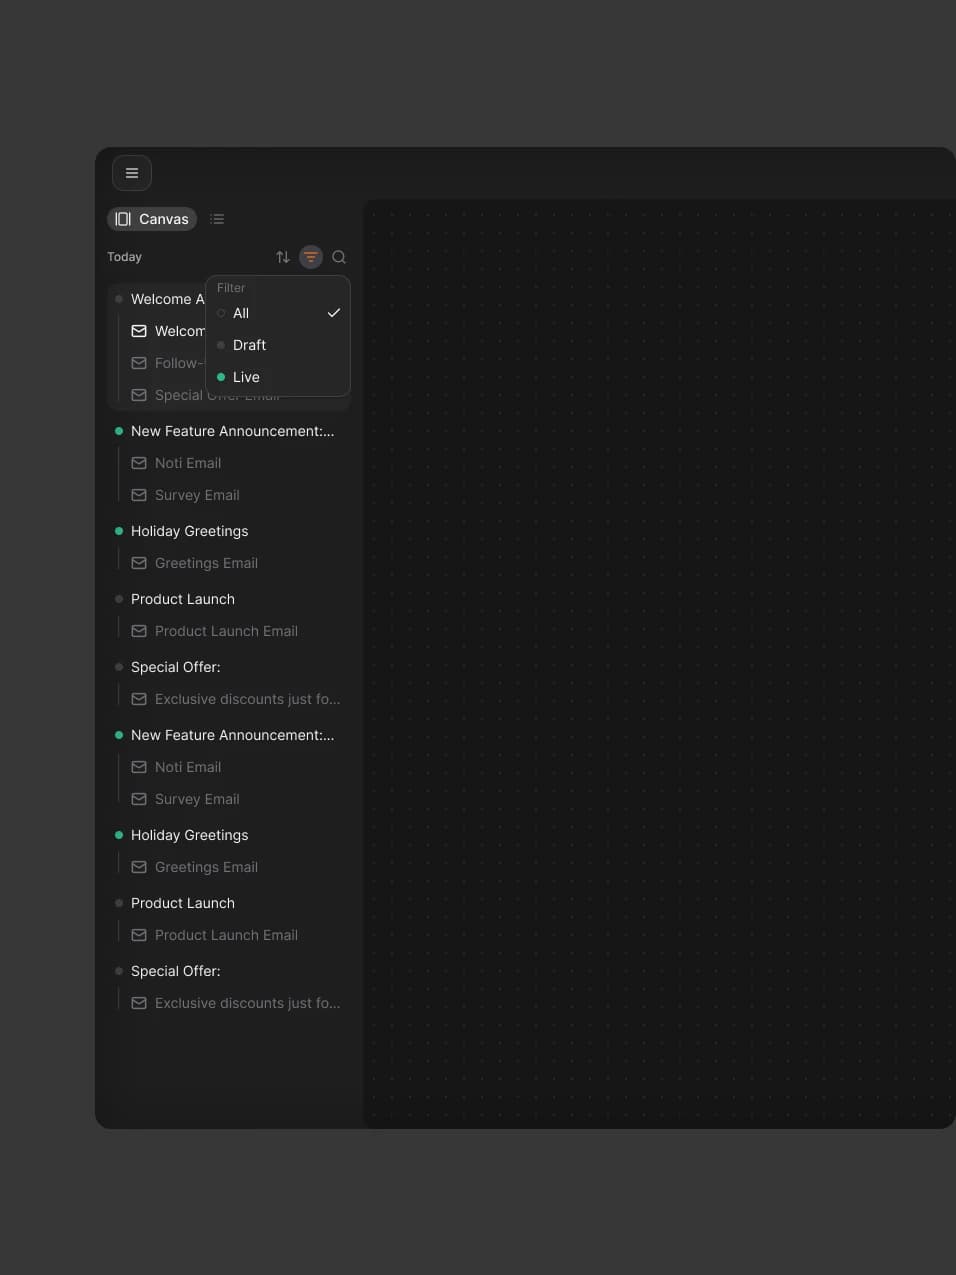This screenshot has height=1275, width=956.
Task: Open the hamburger menu button
Action: click(x=132, y=173)
